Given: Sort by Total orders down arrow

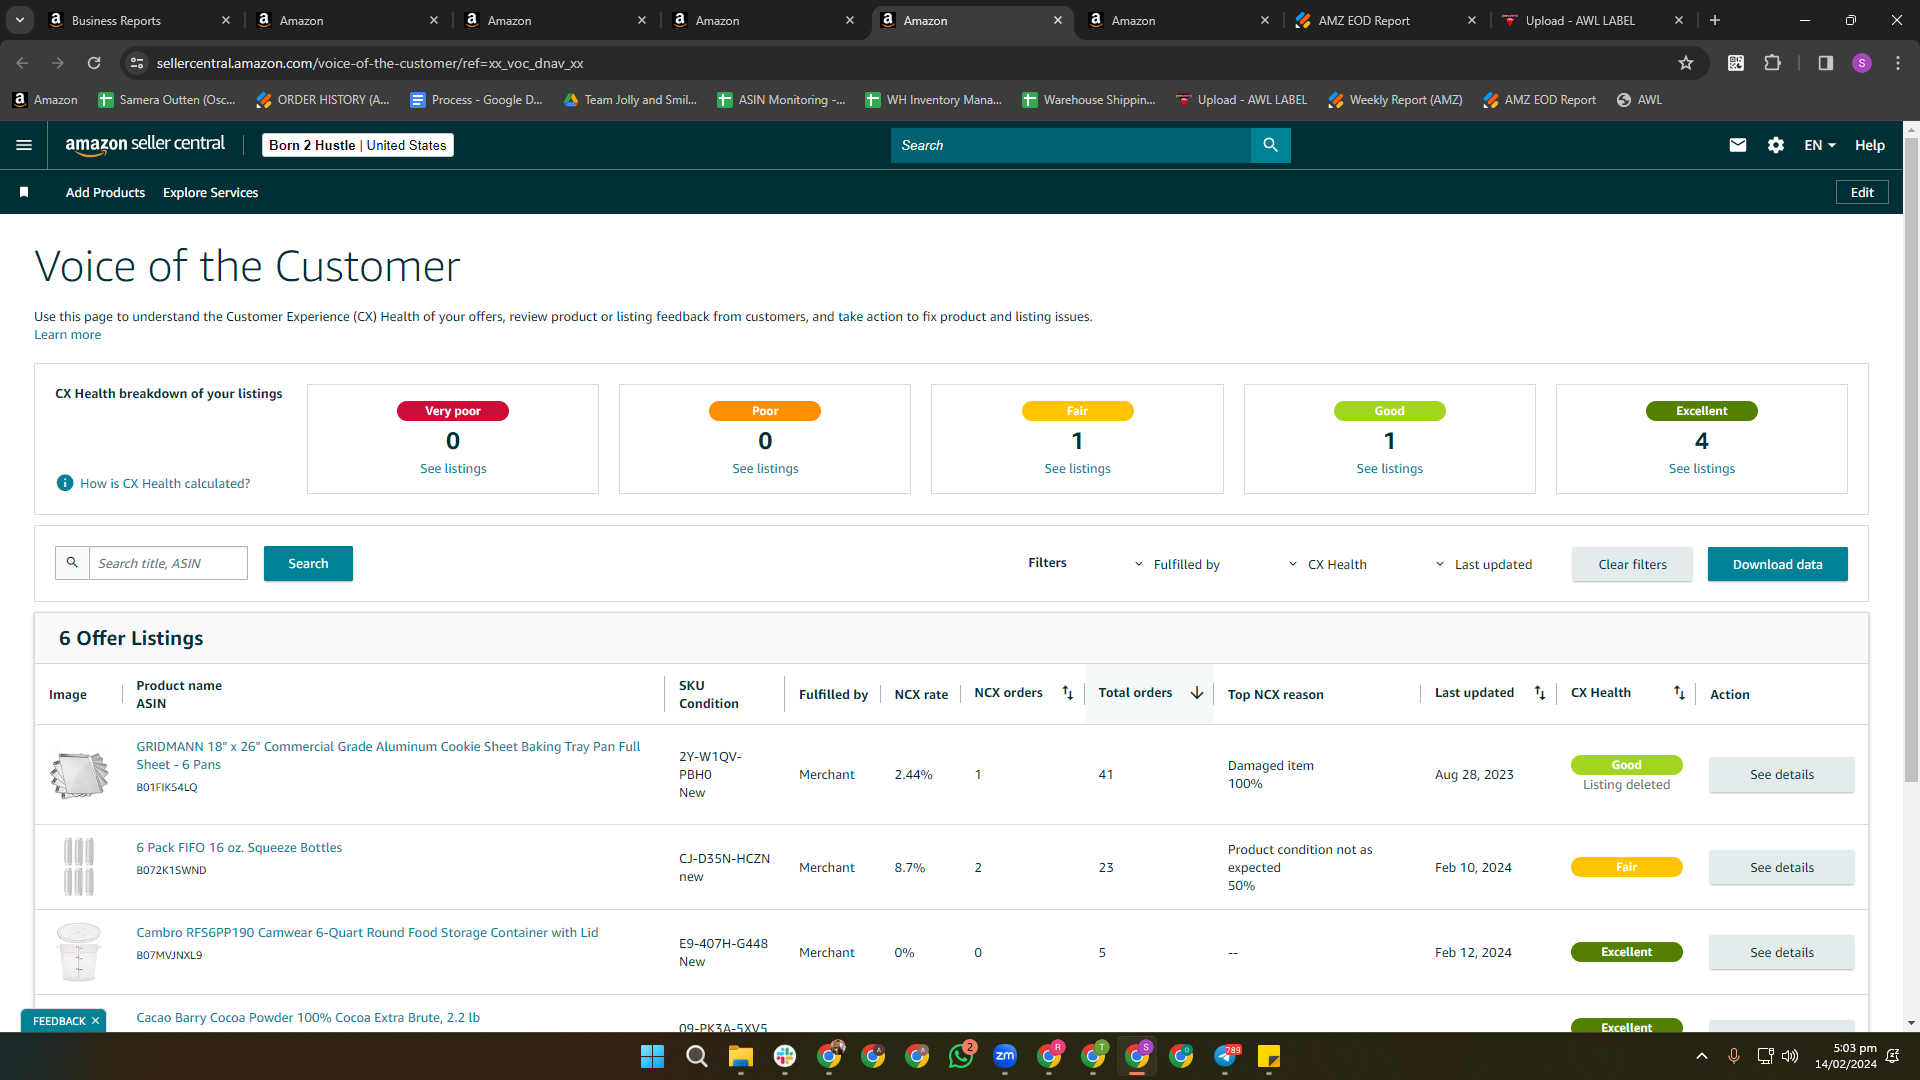Looking at the screenshot, I should 1196,693.
